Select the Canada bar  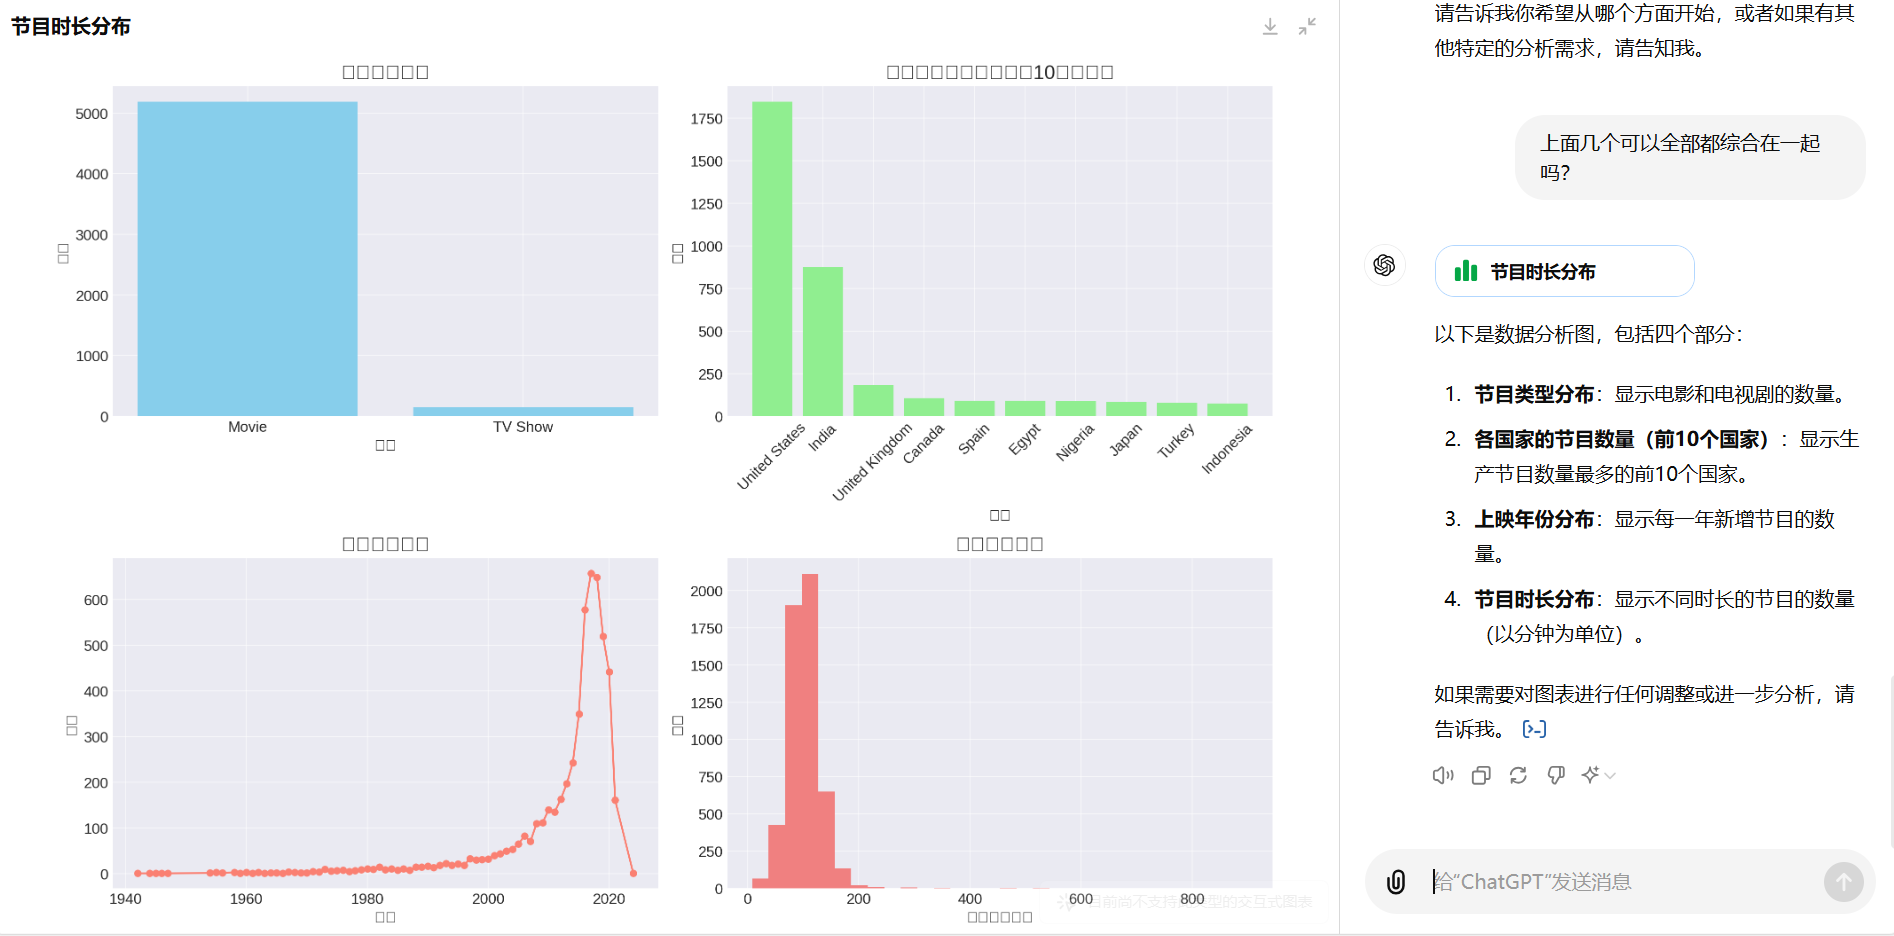pyautogui.click(x=924, y=407)
